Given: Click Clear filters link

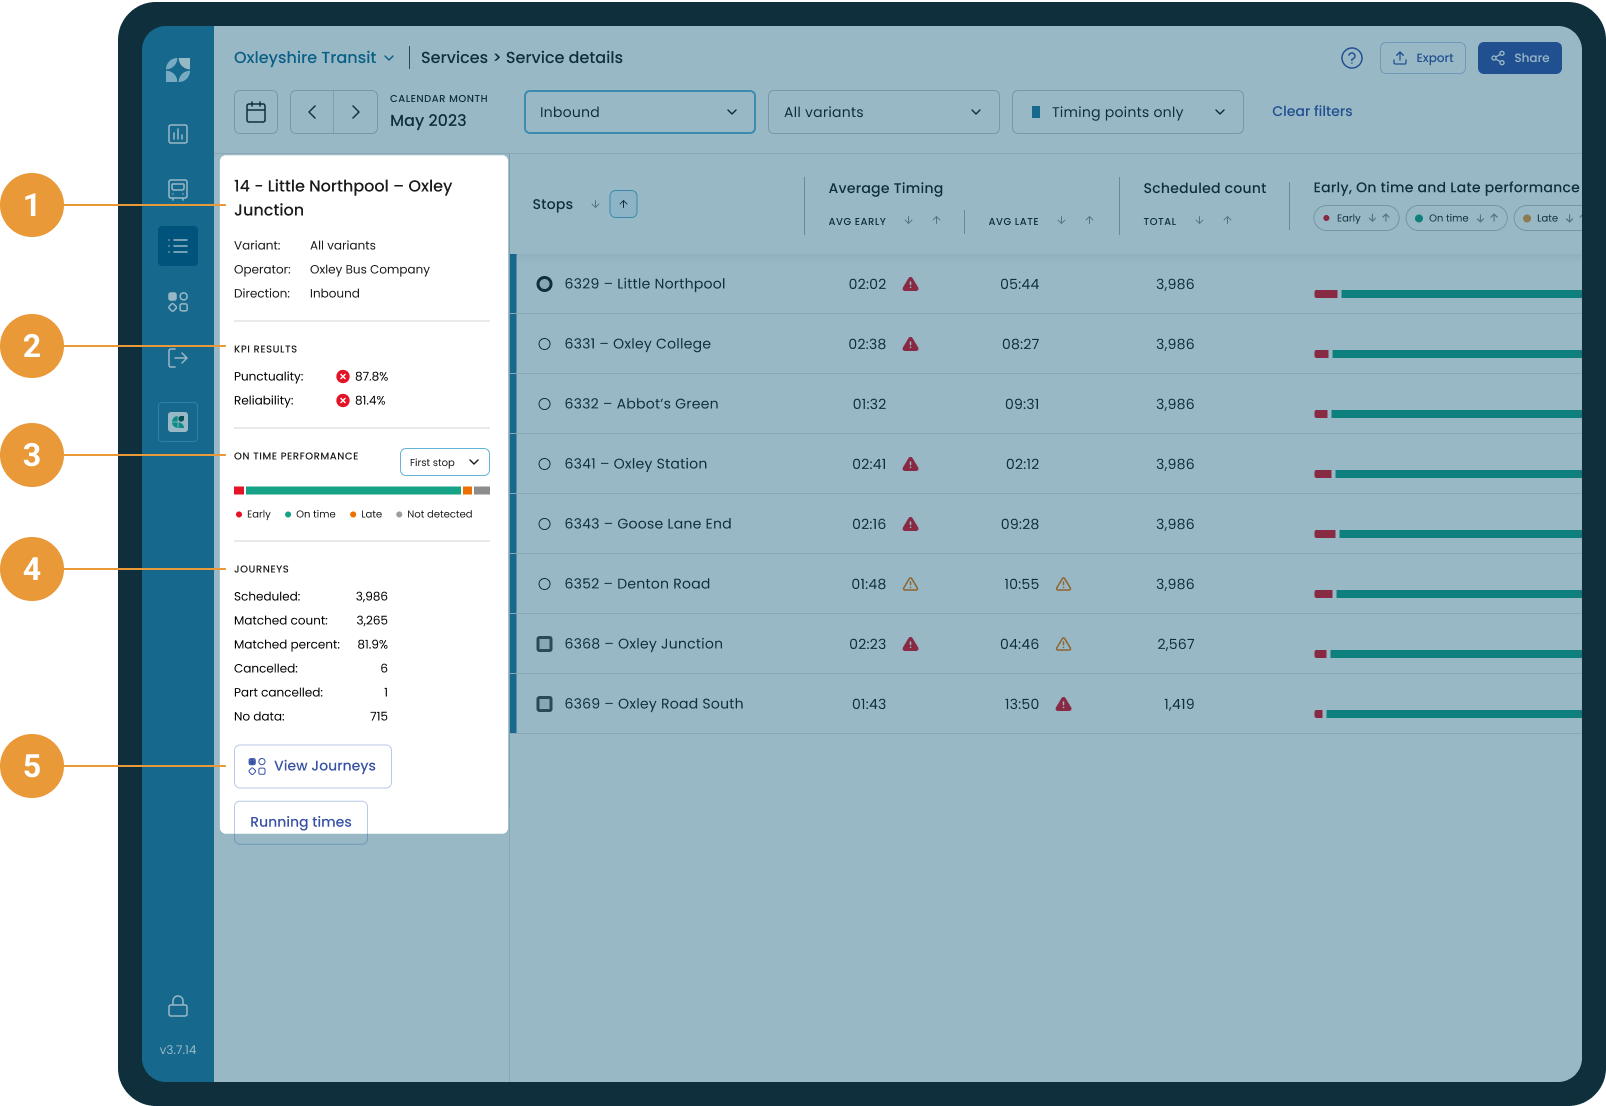Looking at the screenshot, I should pos(1312,111).
